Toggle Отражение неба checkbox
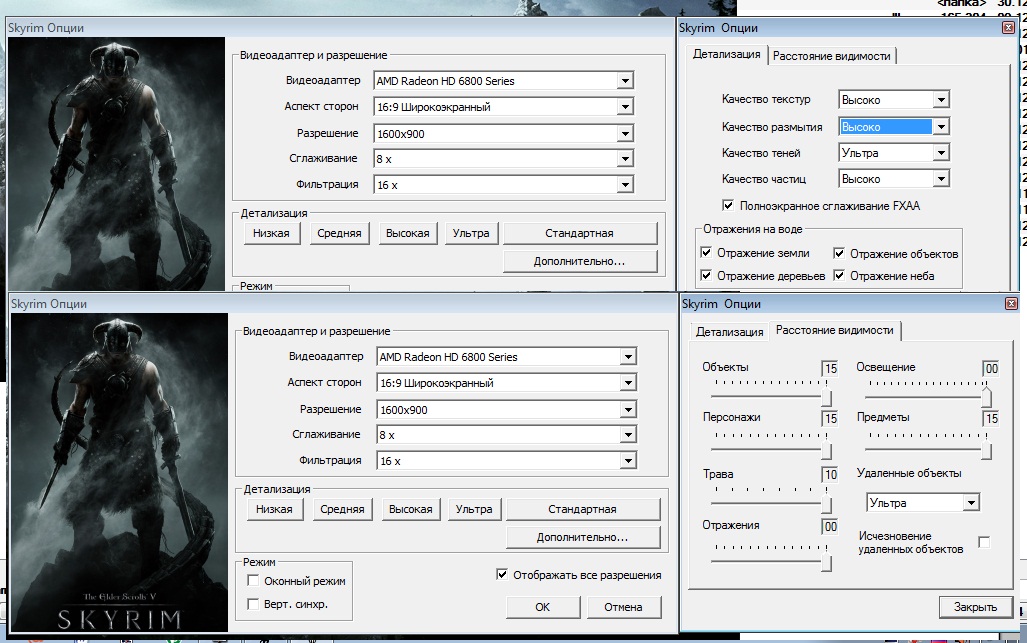 (839, 275)
